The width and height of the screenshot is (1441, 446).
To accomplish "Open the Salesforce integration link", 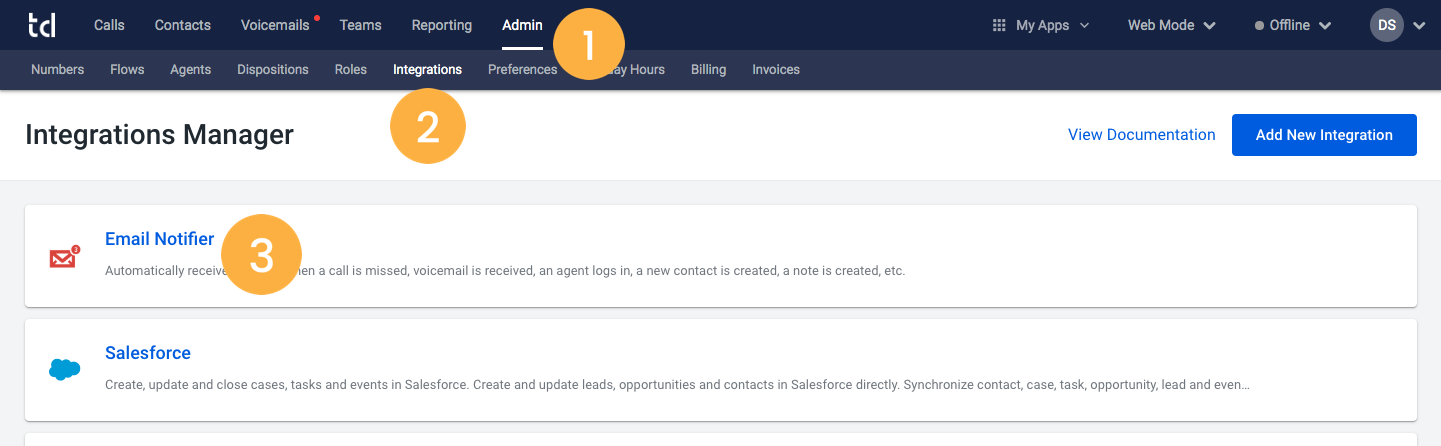I will (x=148, y=353).
